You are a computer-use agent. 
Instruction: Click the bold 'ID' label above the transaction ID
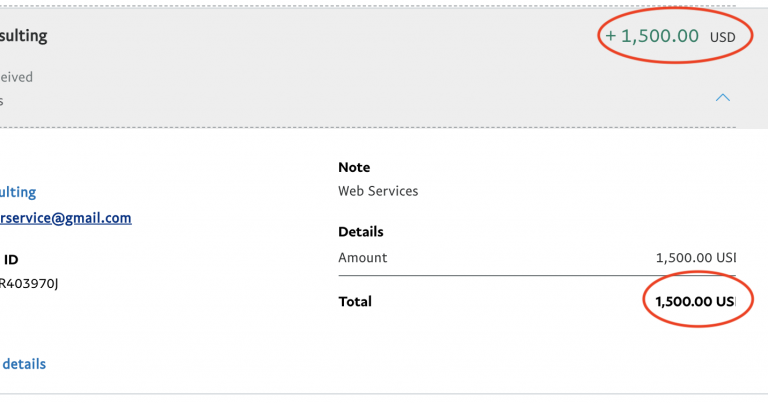pyautogui.click(x=11, y=259)
